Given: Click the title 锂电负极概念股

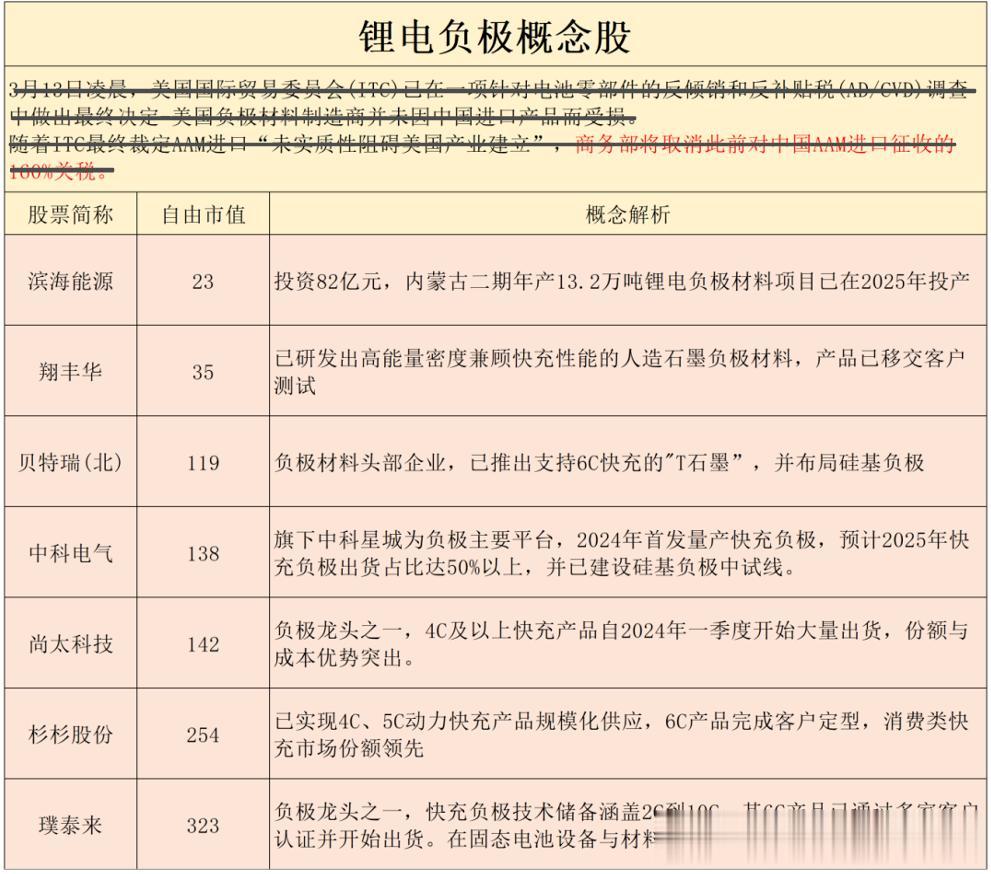Looking at the screenshot, I should coord(495,37).
